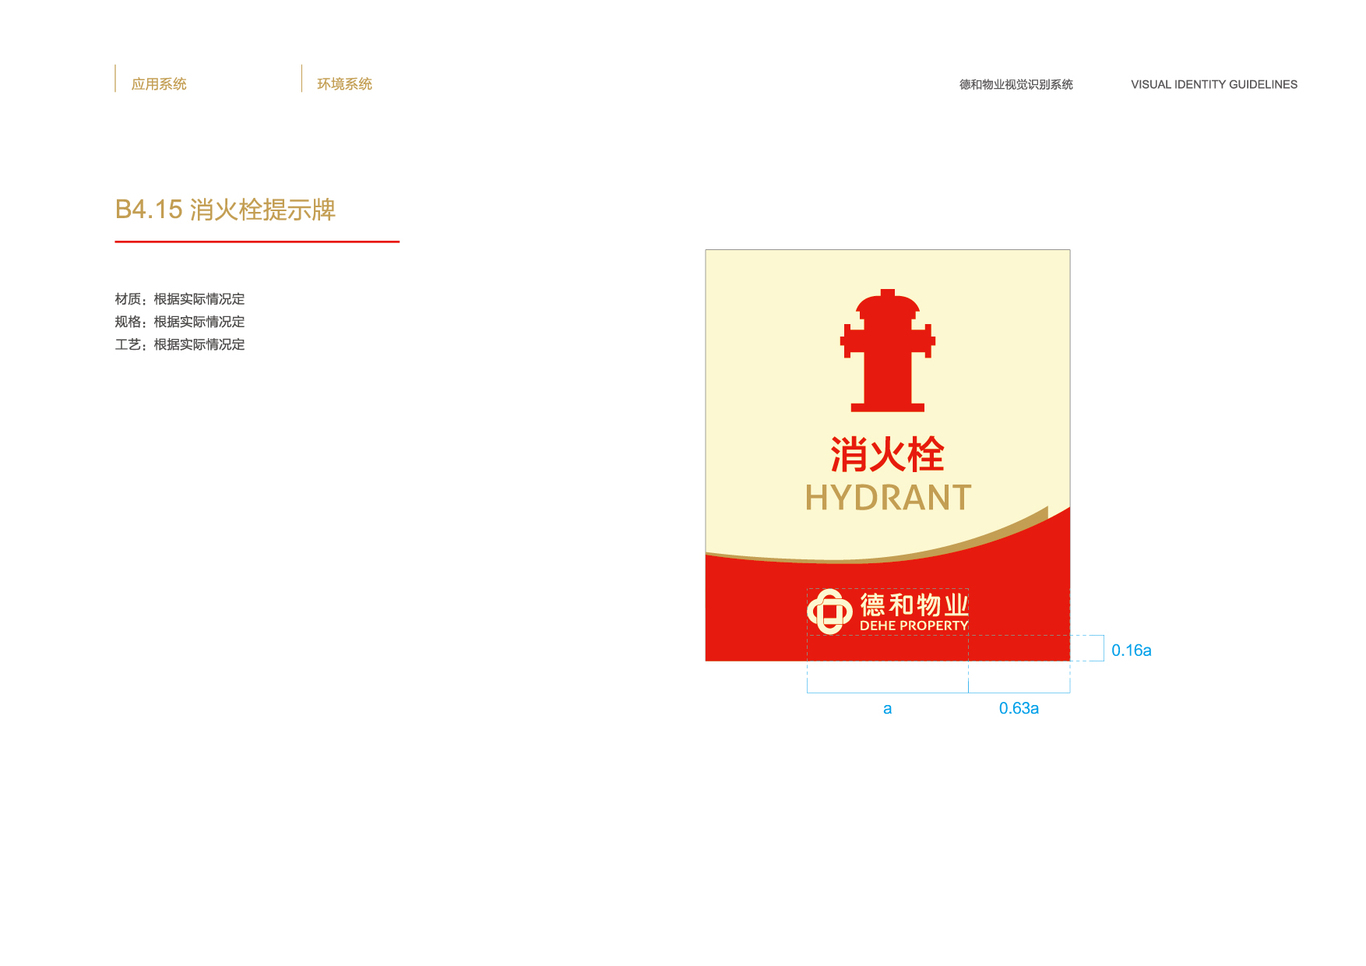
Task: Select the 应用系统 header label
Action: 159,84
